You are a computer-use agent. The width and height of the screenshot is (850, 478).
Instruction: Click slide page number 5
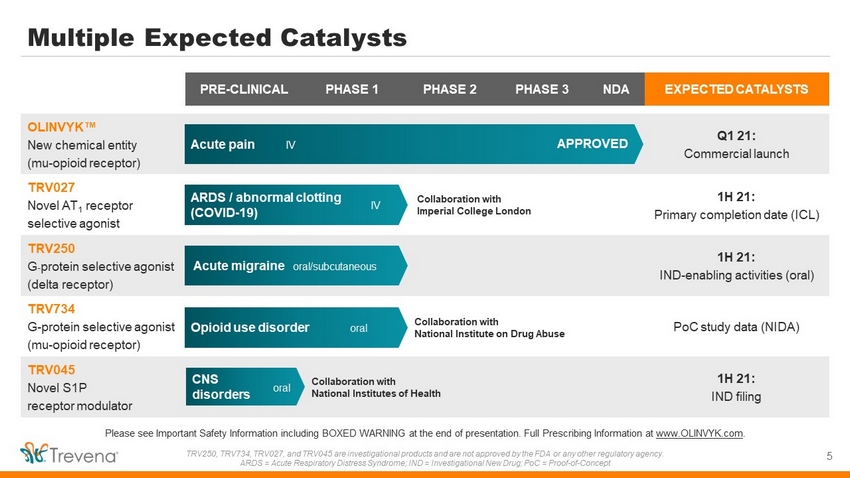(x=829, y=456)
